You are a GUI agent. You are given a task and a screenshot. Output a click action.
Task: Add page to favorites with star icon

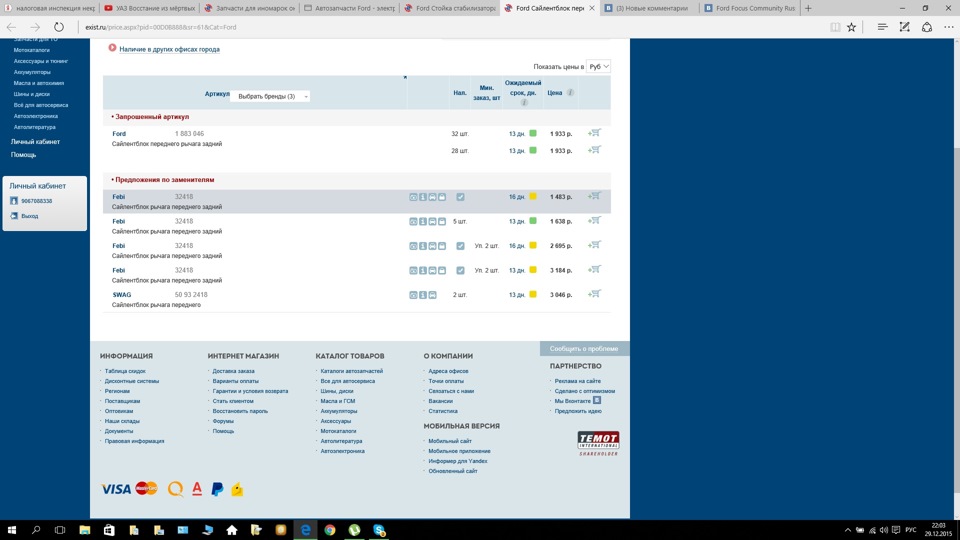[x=852, y=27]
